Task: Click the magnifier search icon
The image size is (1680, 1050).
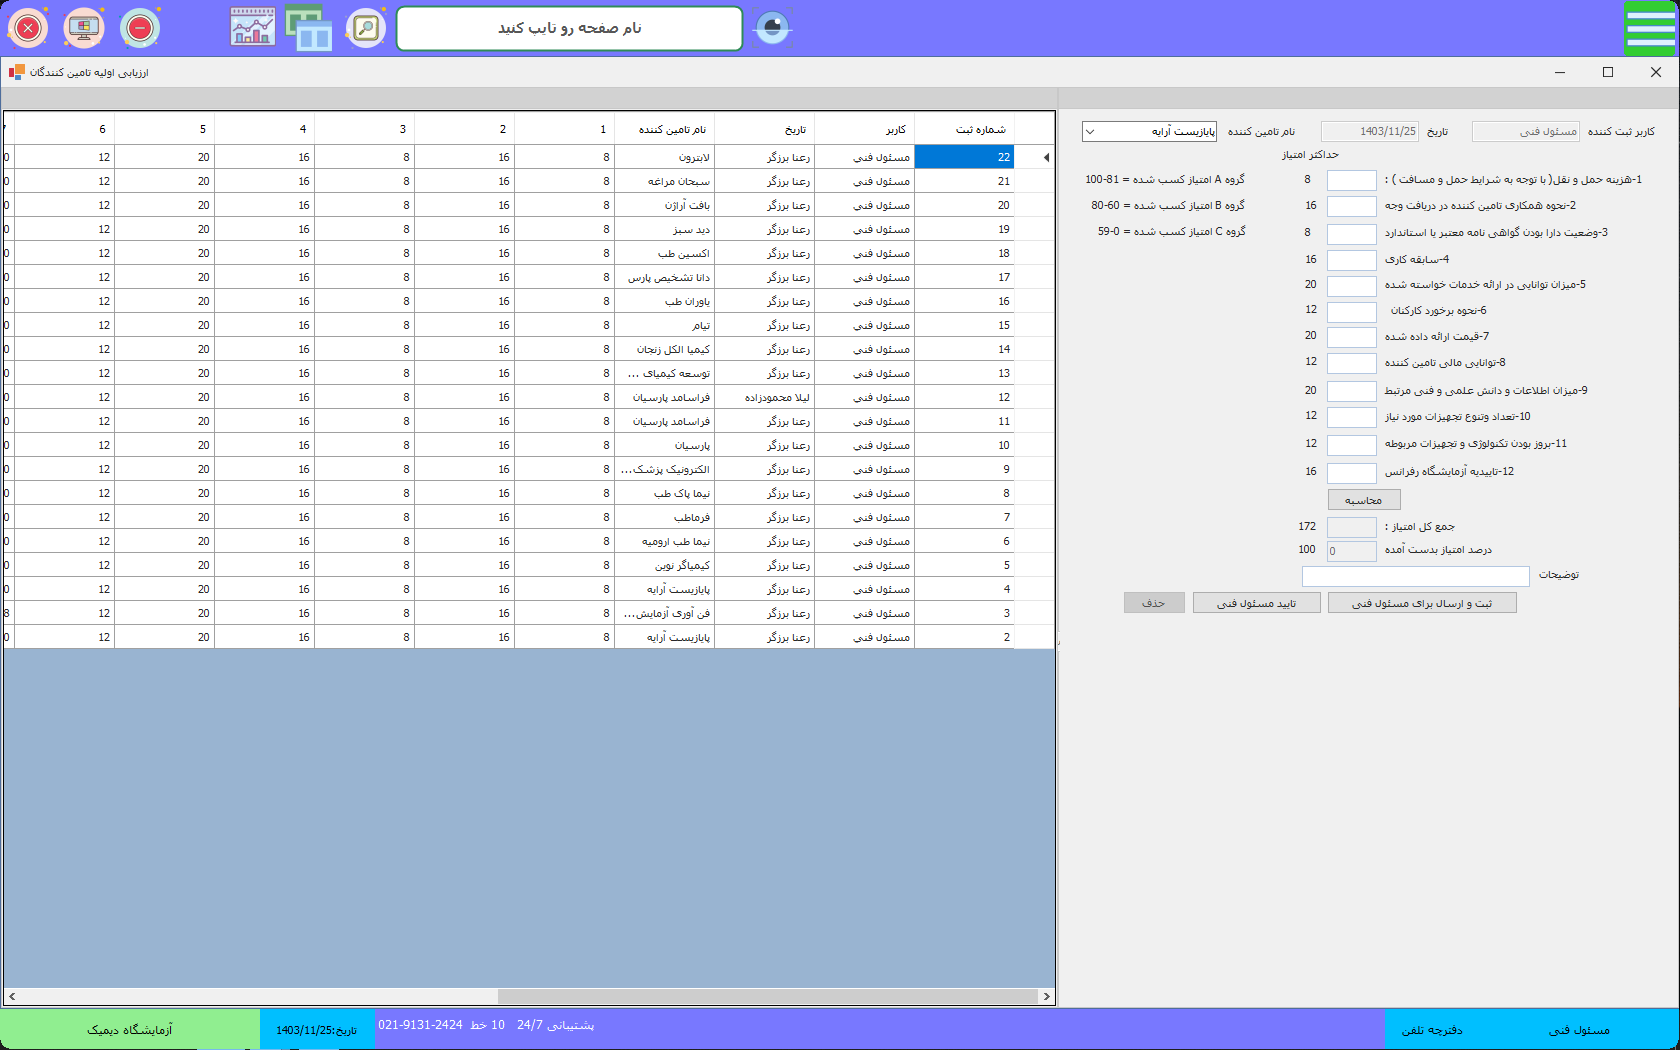Action: pyautogui.click(x=366, y=28)
